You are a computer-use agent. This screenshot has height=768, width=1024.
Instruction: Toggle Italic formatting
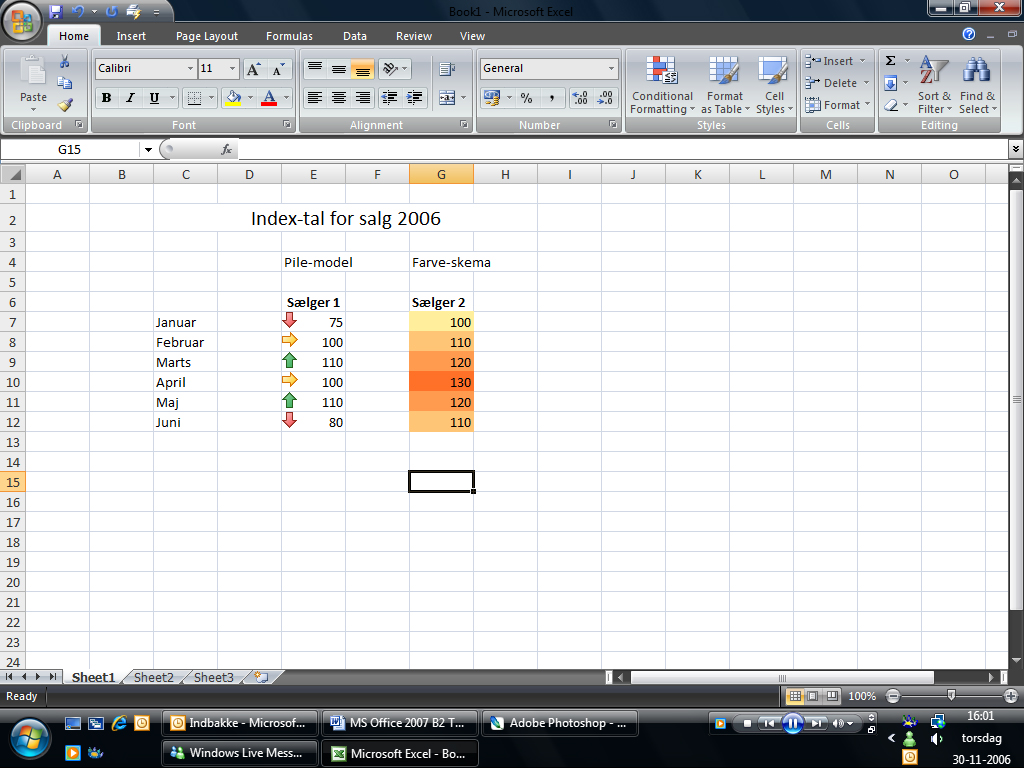(130, 98)
